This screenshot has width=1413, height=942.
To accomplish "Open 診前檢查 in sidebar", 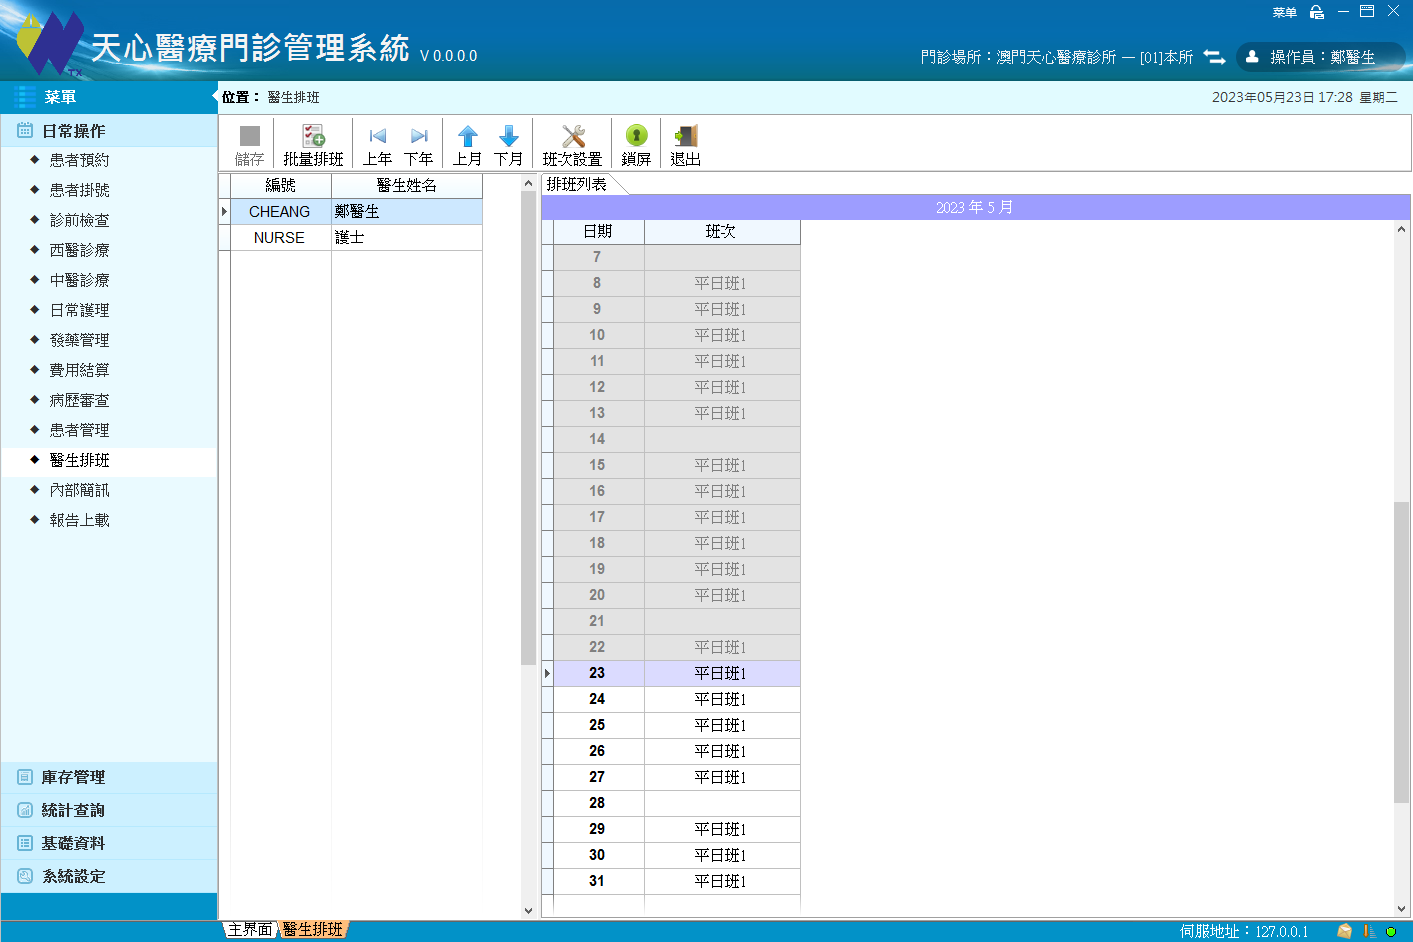I will pos(80,220).
